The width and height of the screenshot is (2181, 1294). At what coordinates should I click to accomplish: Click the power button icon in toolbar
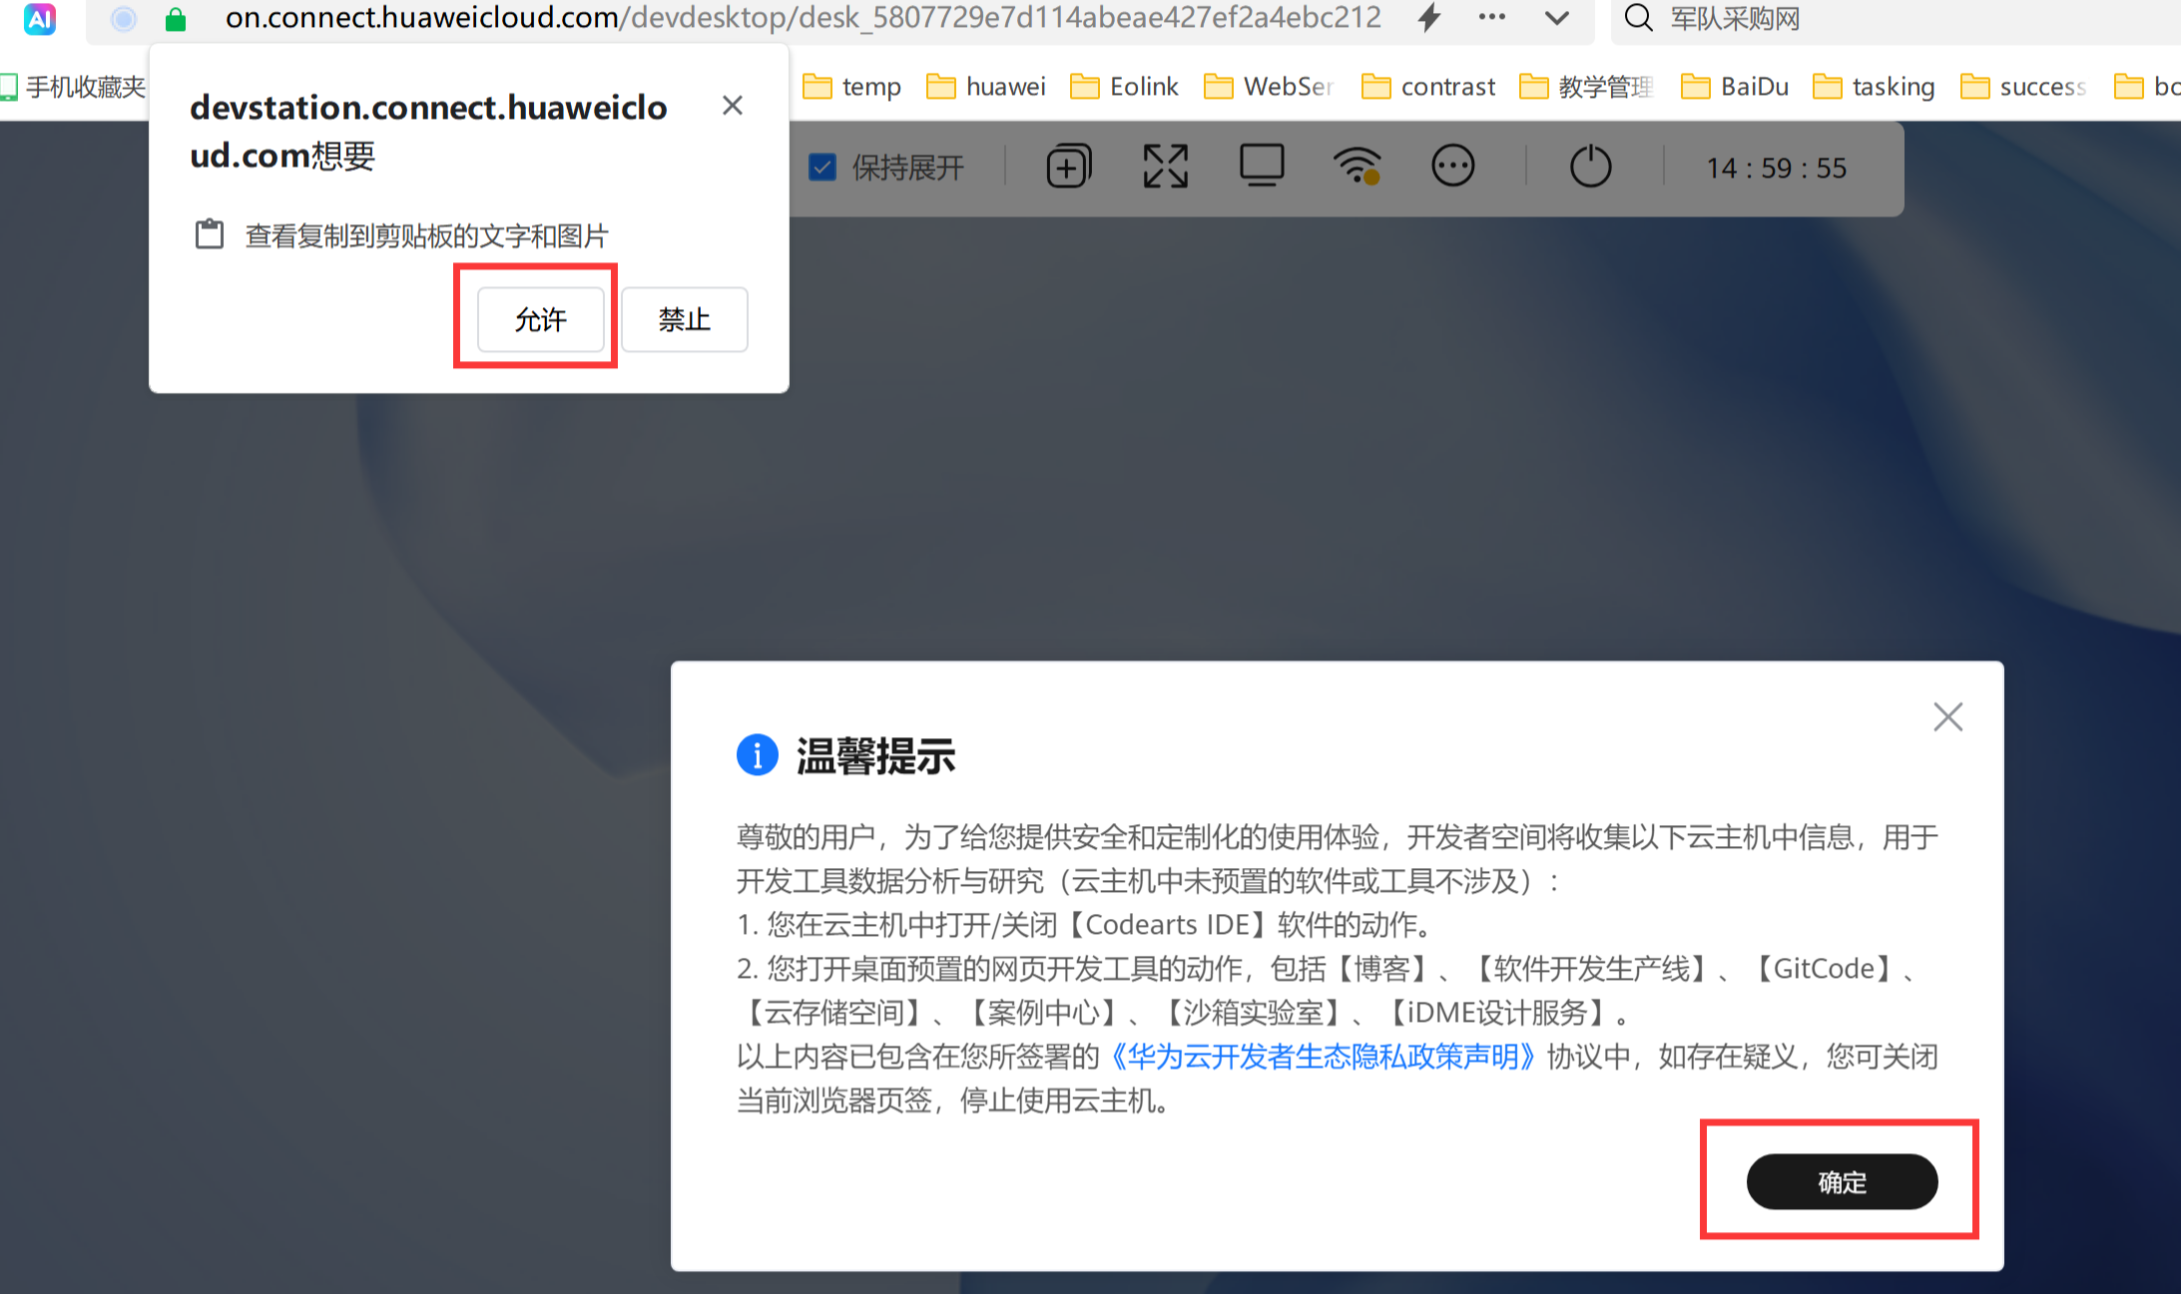point(1590,167)
